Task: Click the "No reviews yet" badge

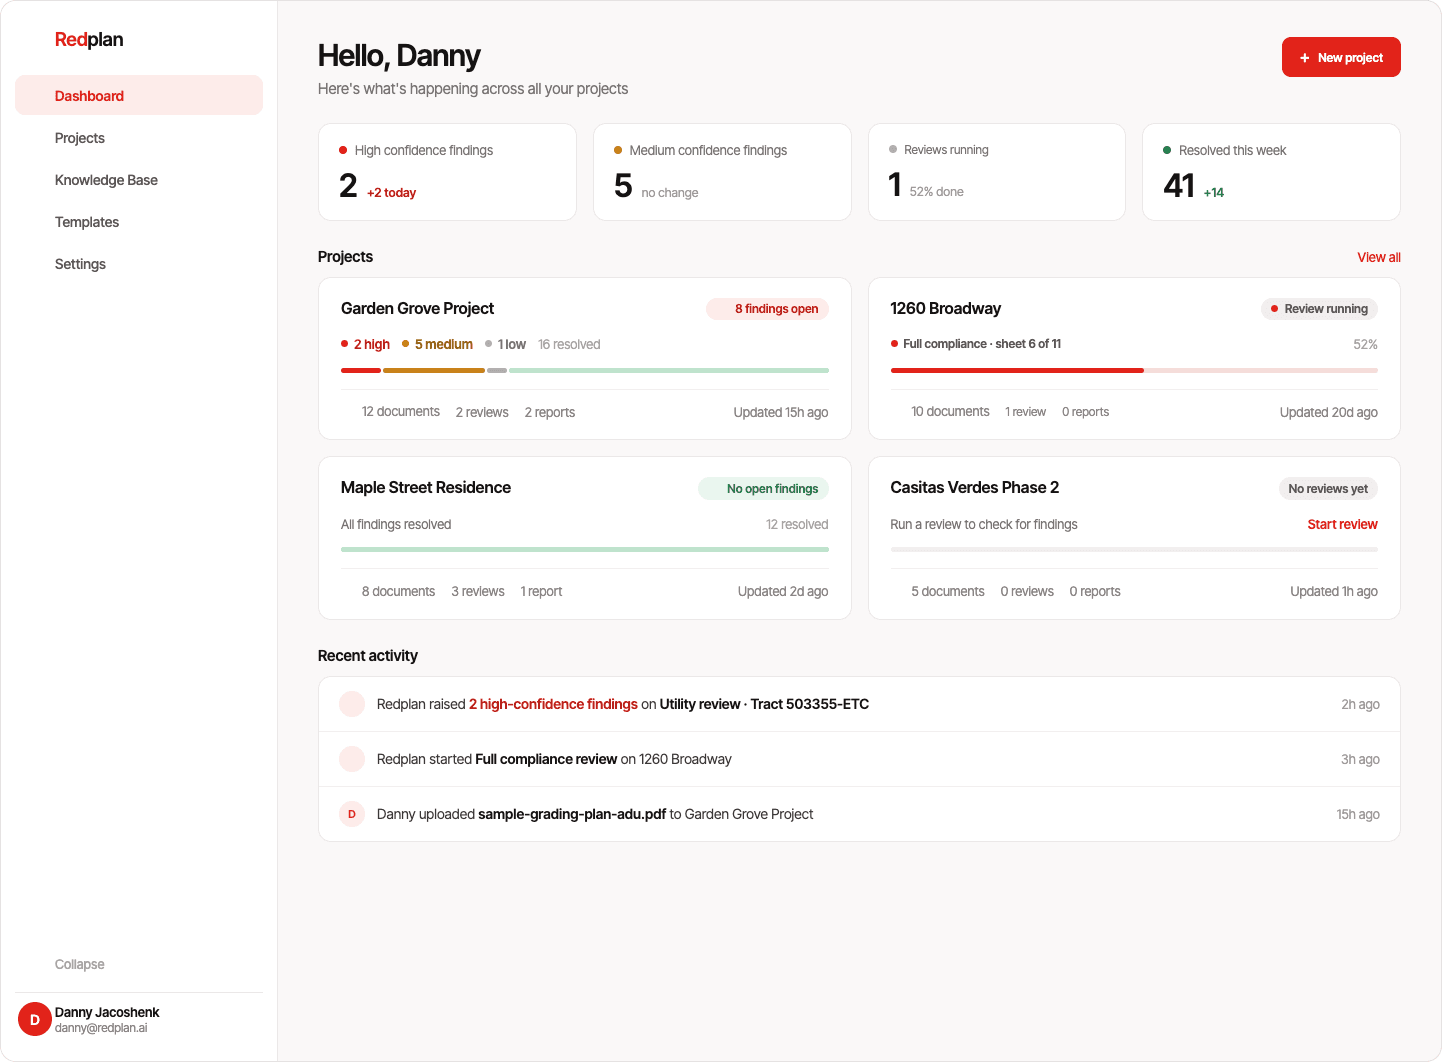Action: [1328, 488]
